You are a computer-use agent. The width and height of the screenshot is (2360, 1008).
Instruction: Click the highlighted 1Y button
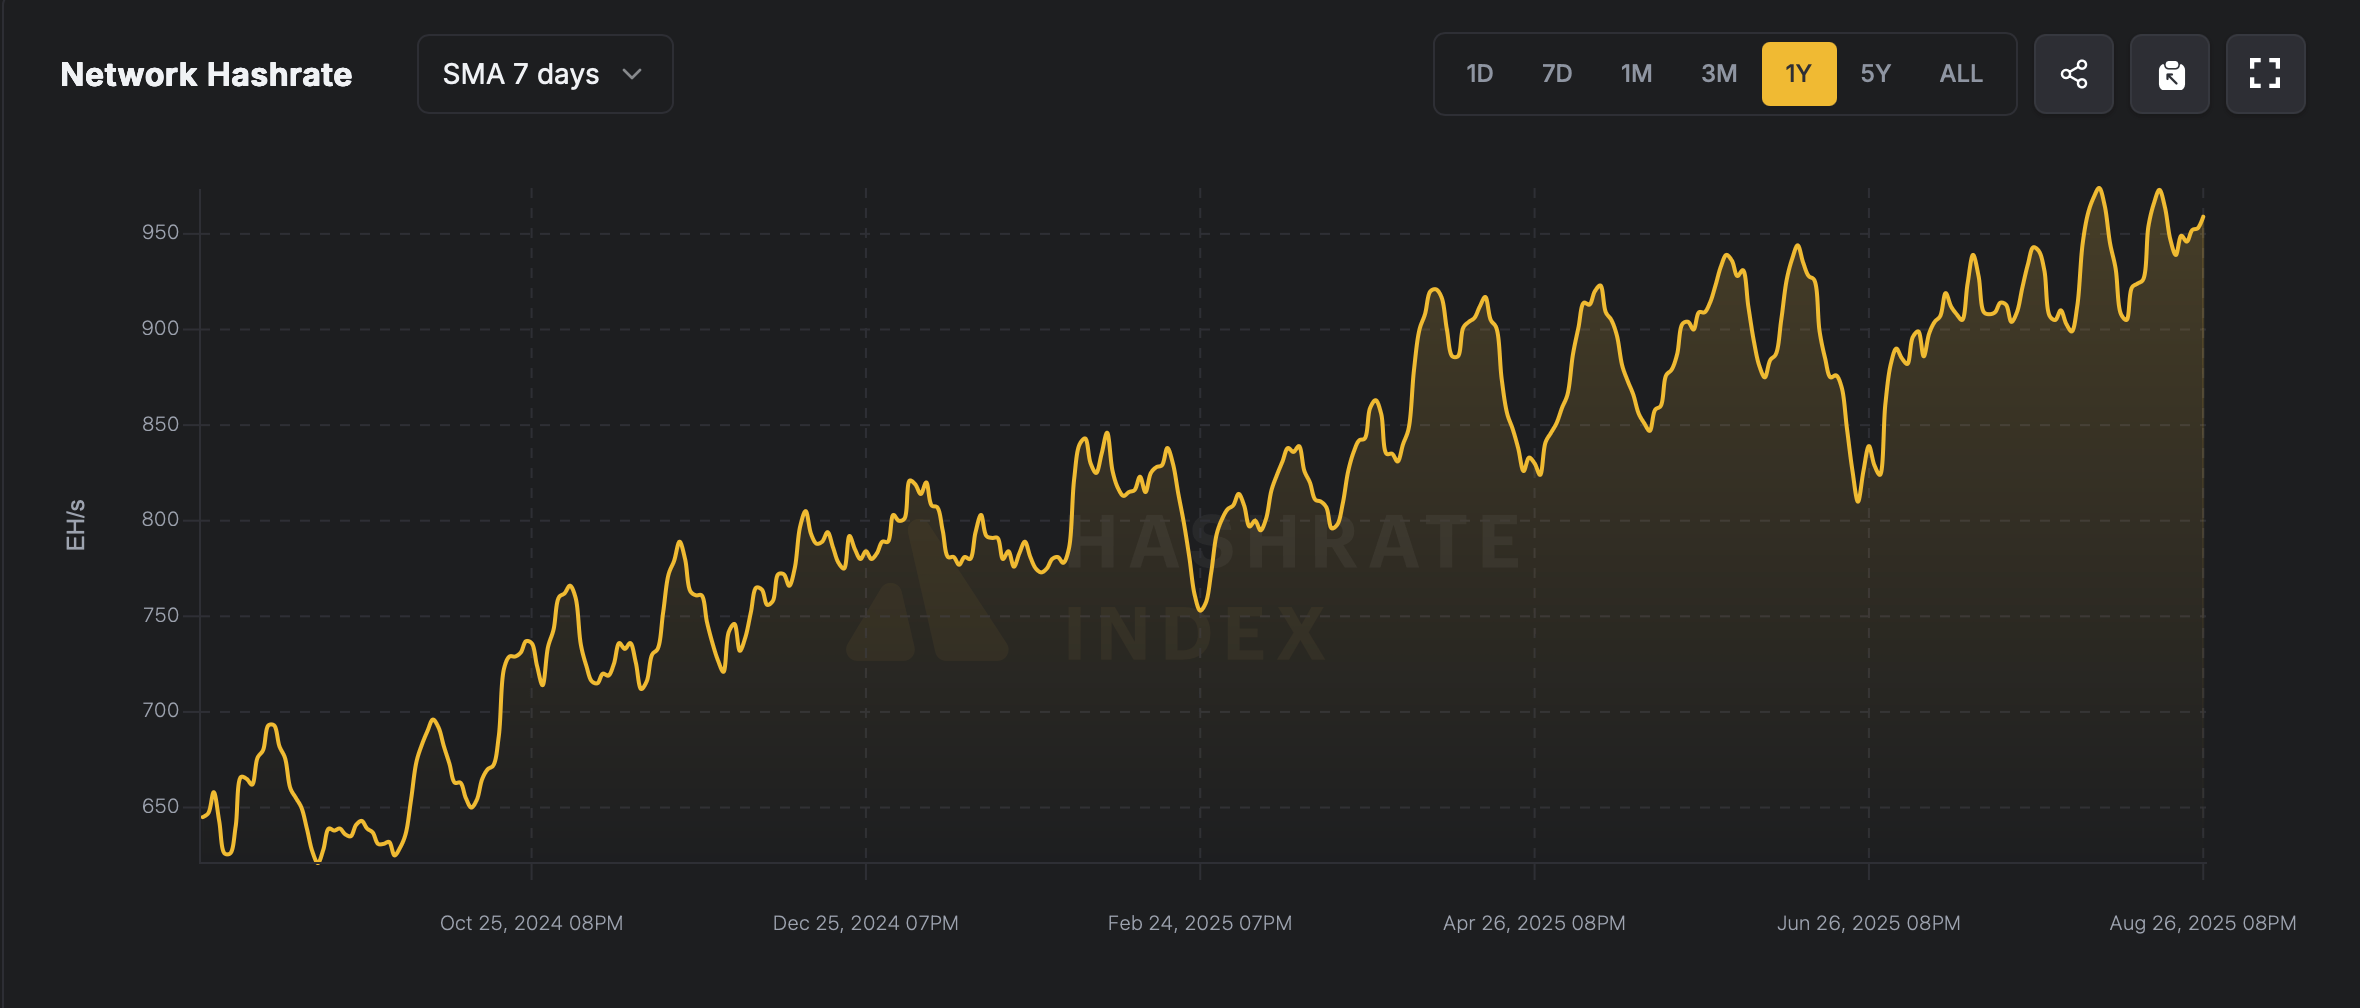1799,73
